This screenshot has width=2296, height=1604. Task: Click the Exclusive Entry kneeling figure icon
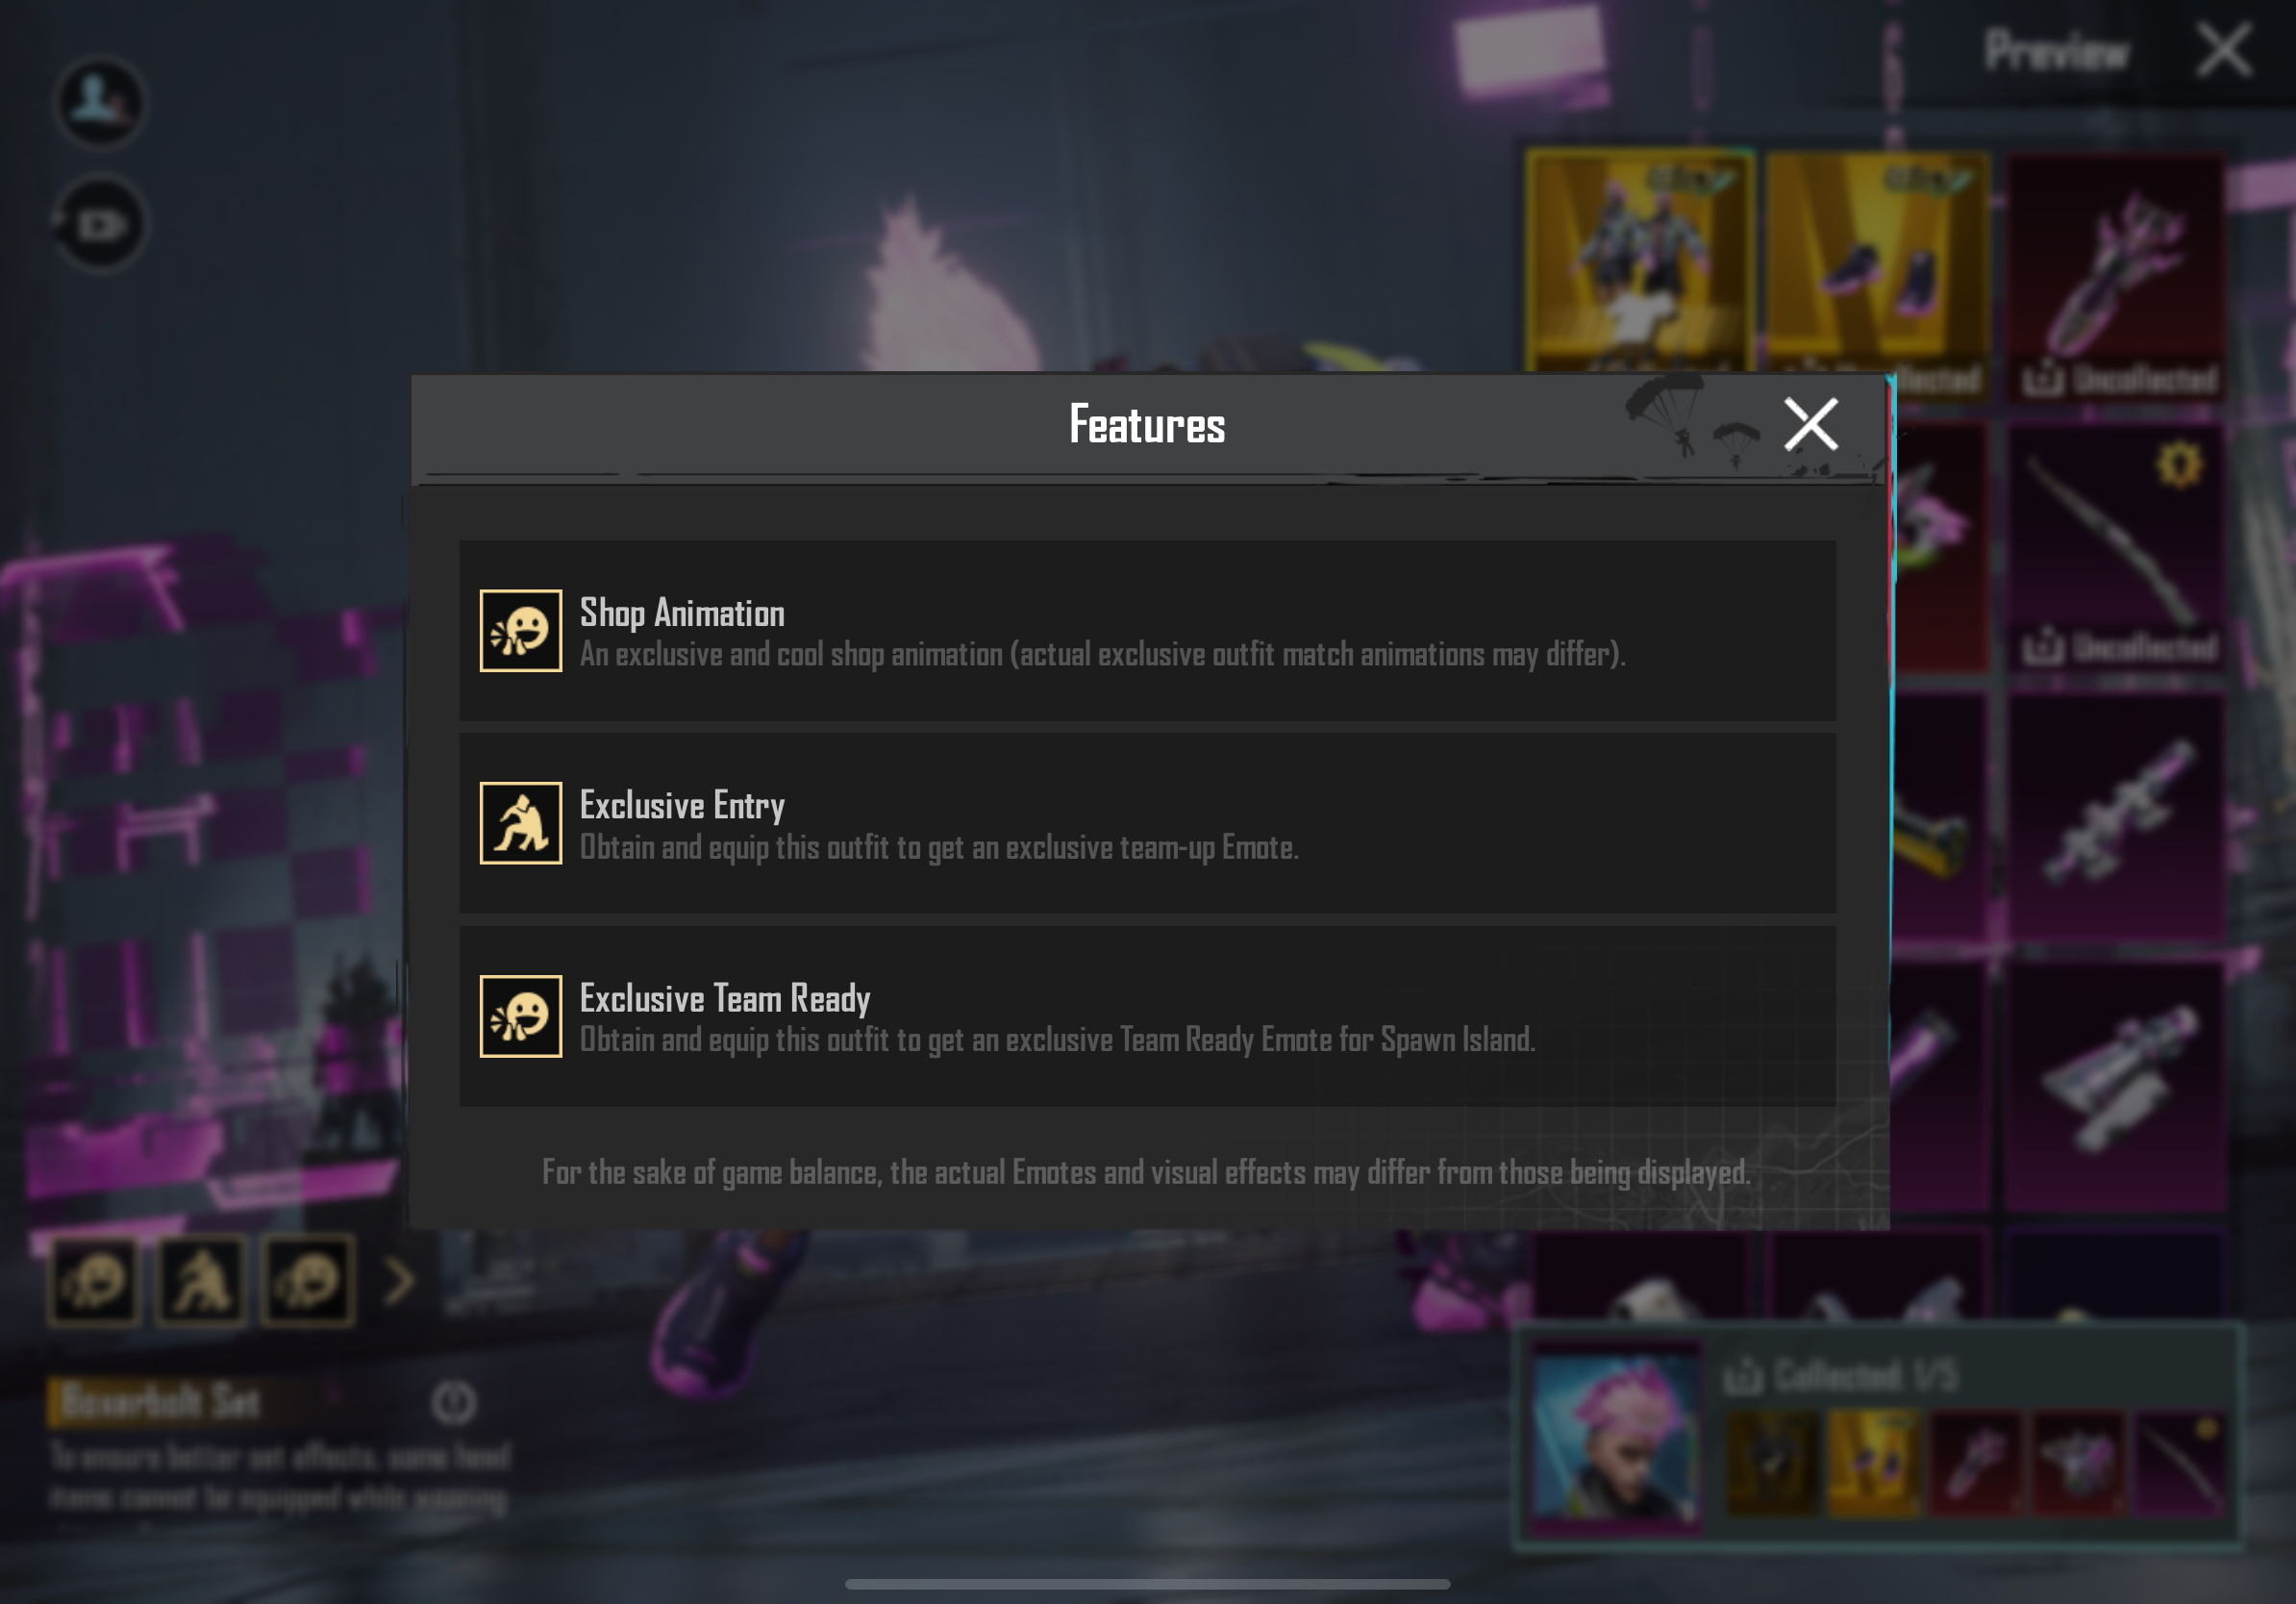(x=521, y=823)
